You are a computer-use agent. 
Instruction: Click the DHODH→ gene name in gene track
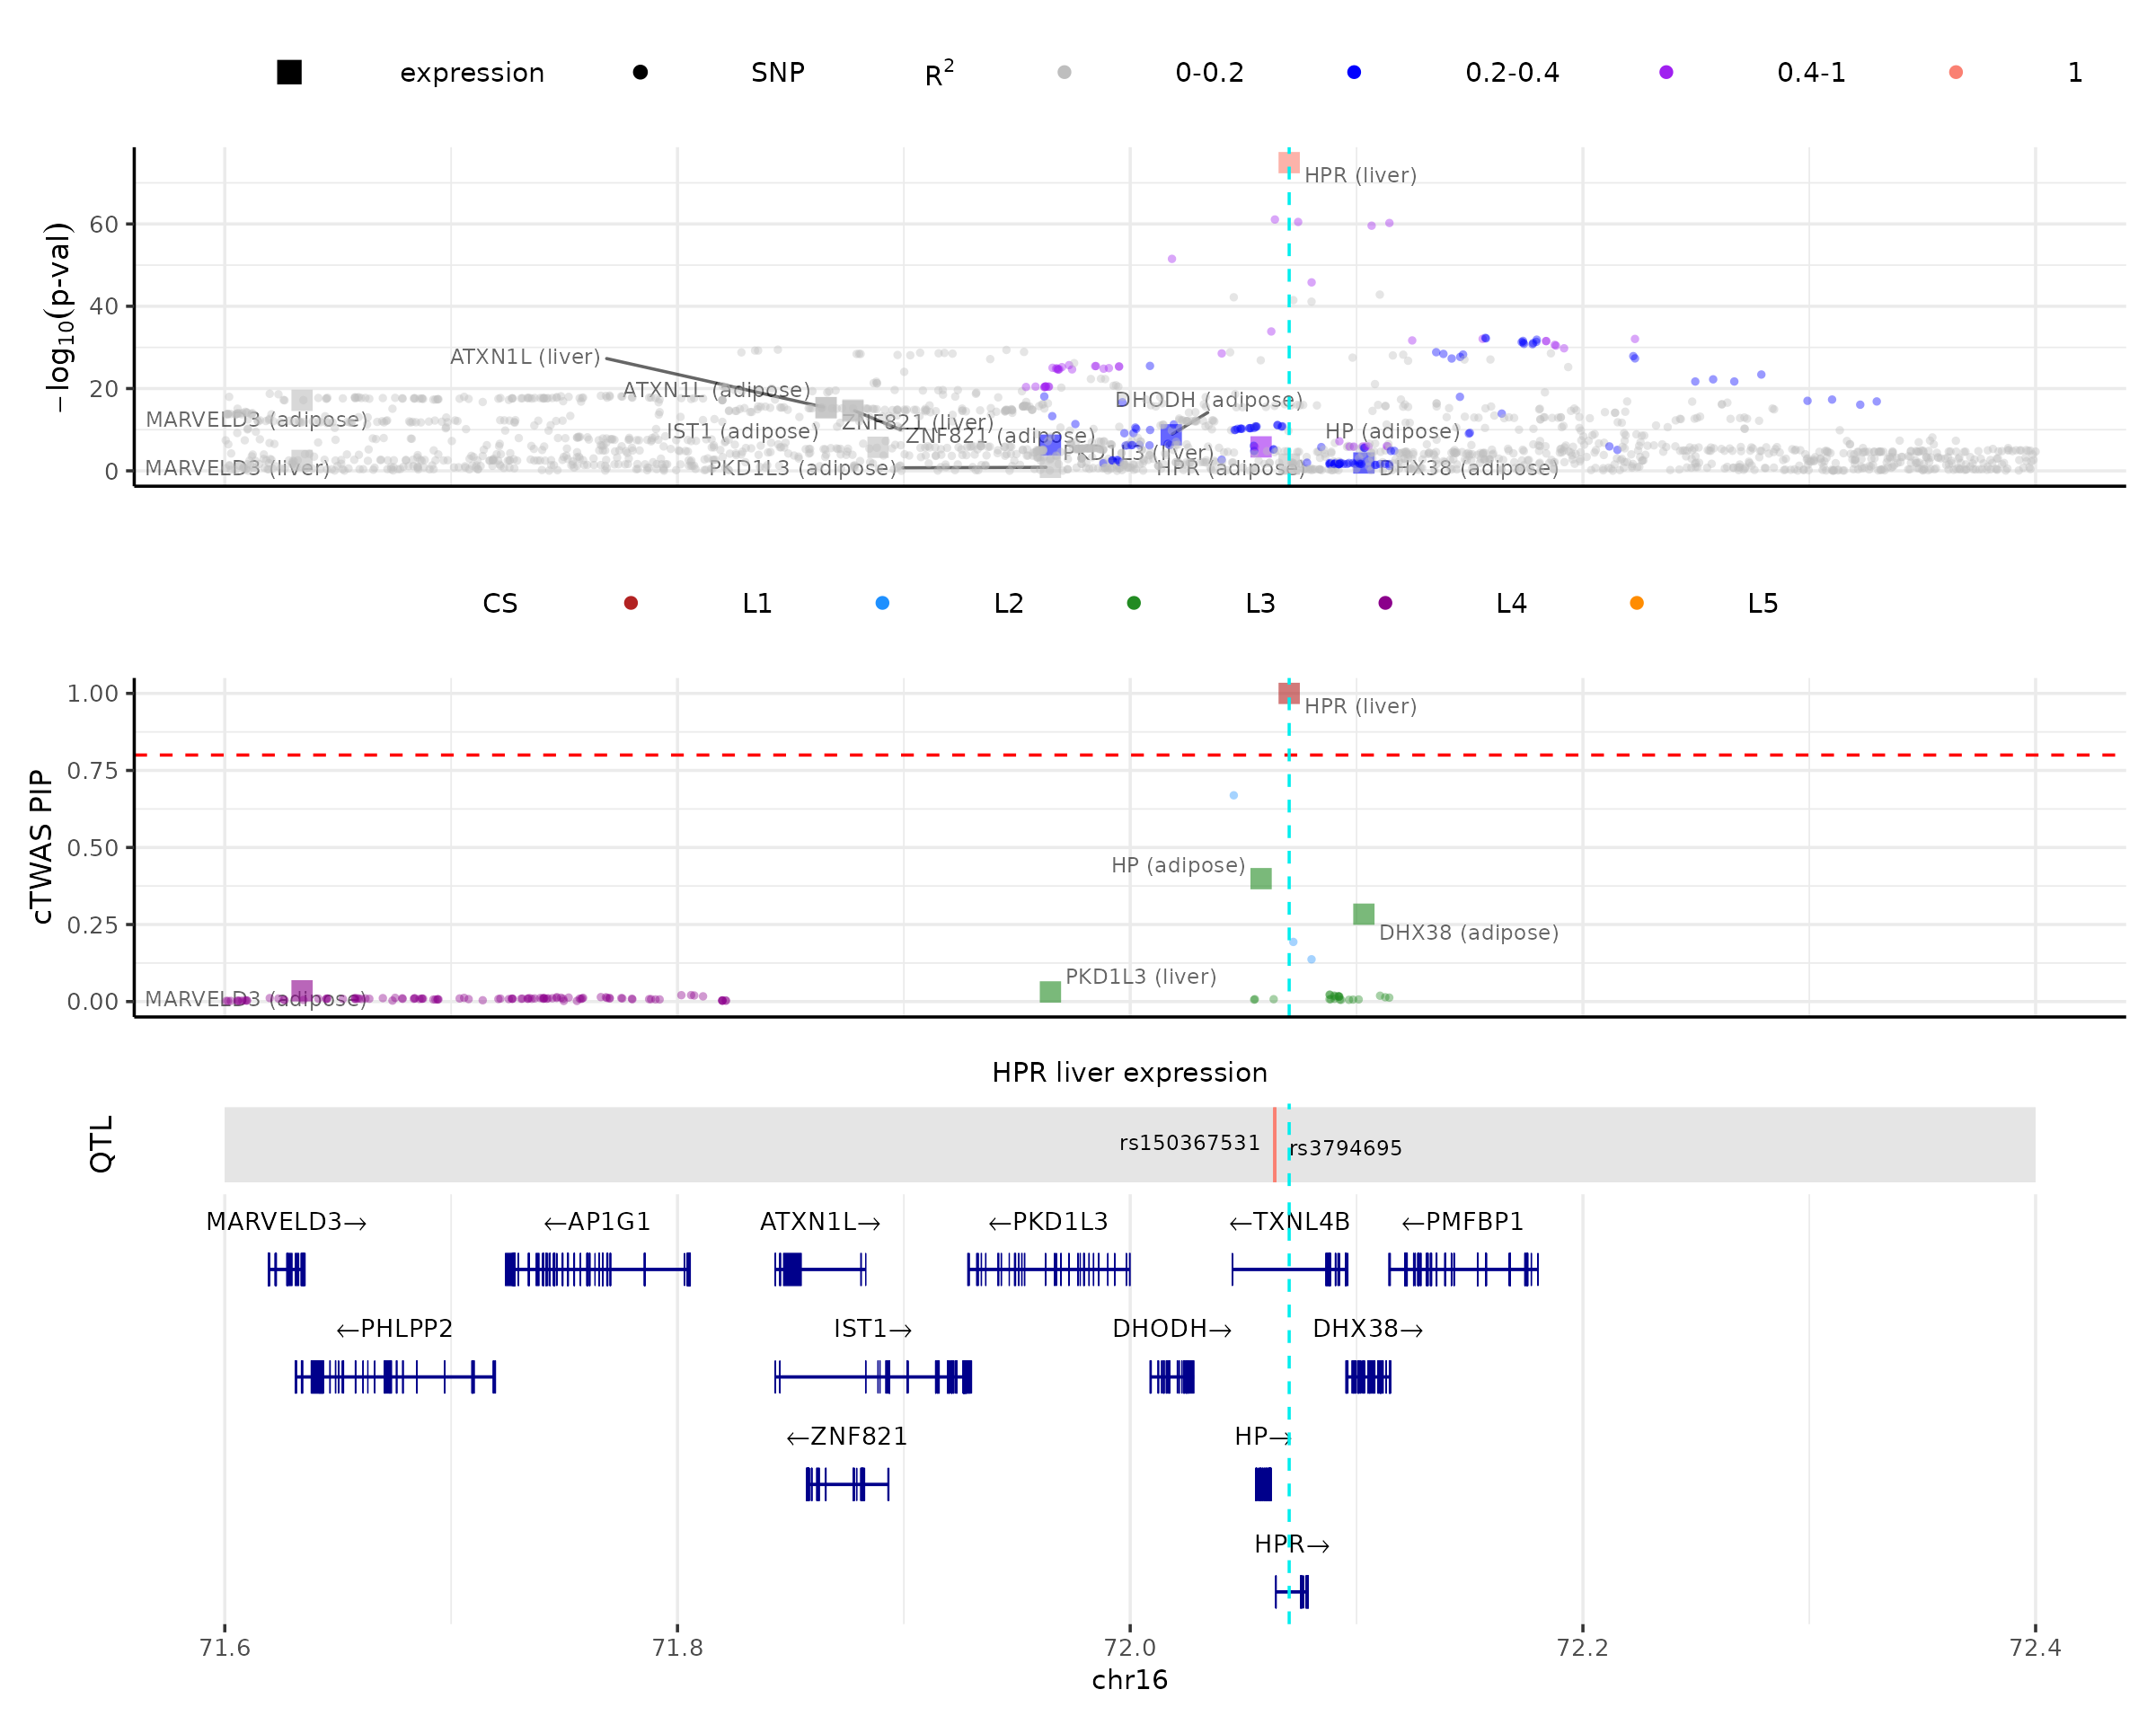[1172, 1329]
